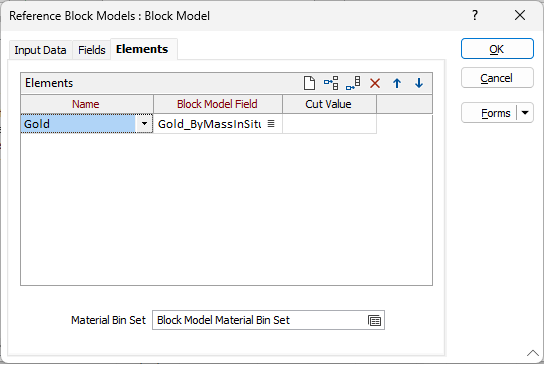
Task: Switch to the Fields tab
Action: 92,50
